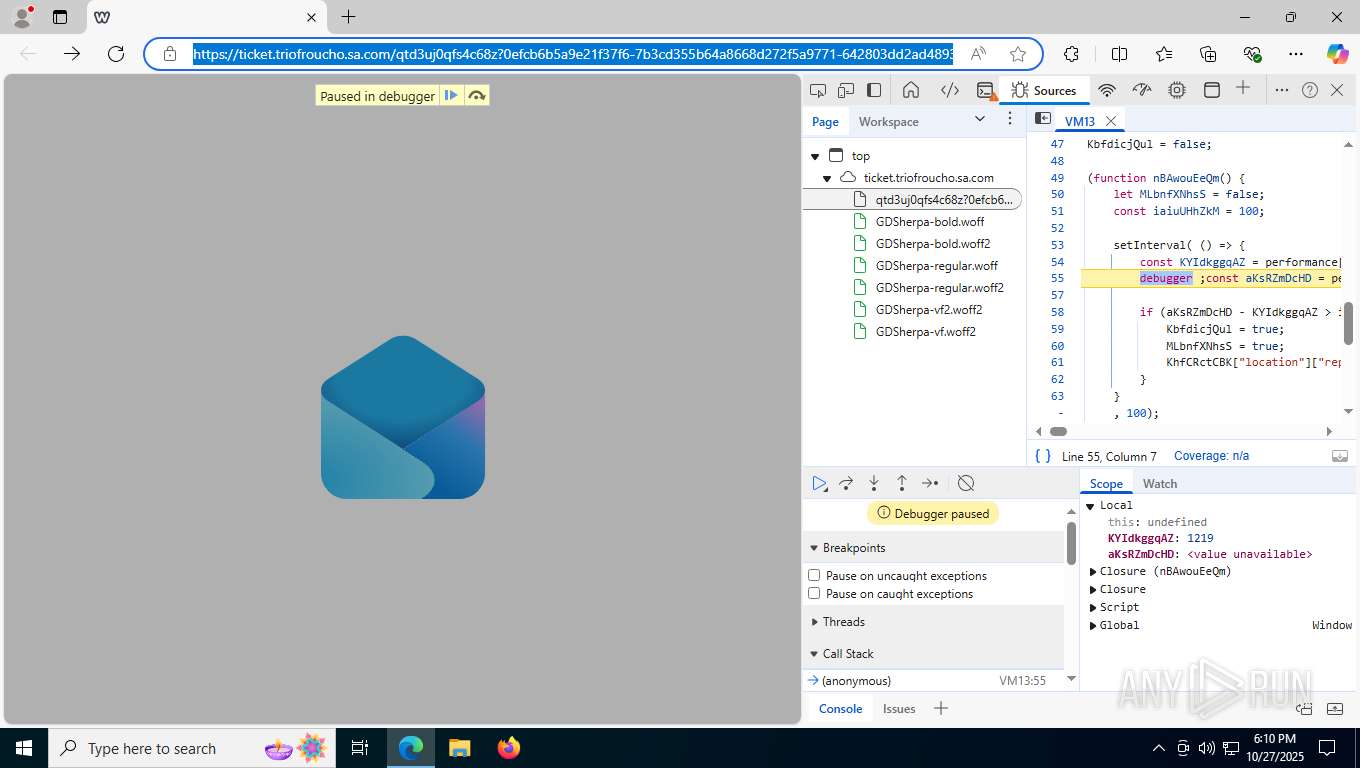Enable Pause on caught exceptions
Image resolution: width=1360 pixels, height=768 pixels.
[814, 593]
